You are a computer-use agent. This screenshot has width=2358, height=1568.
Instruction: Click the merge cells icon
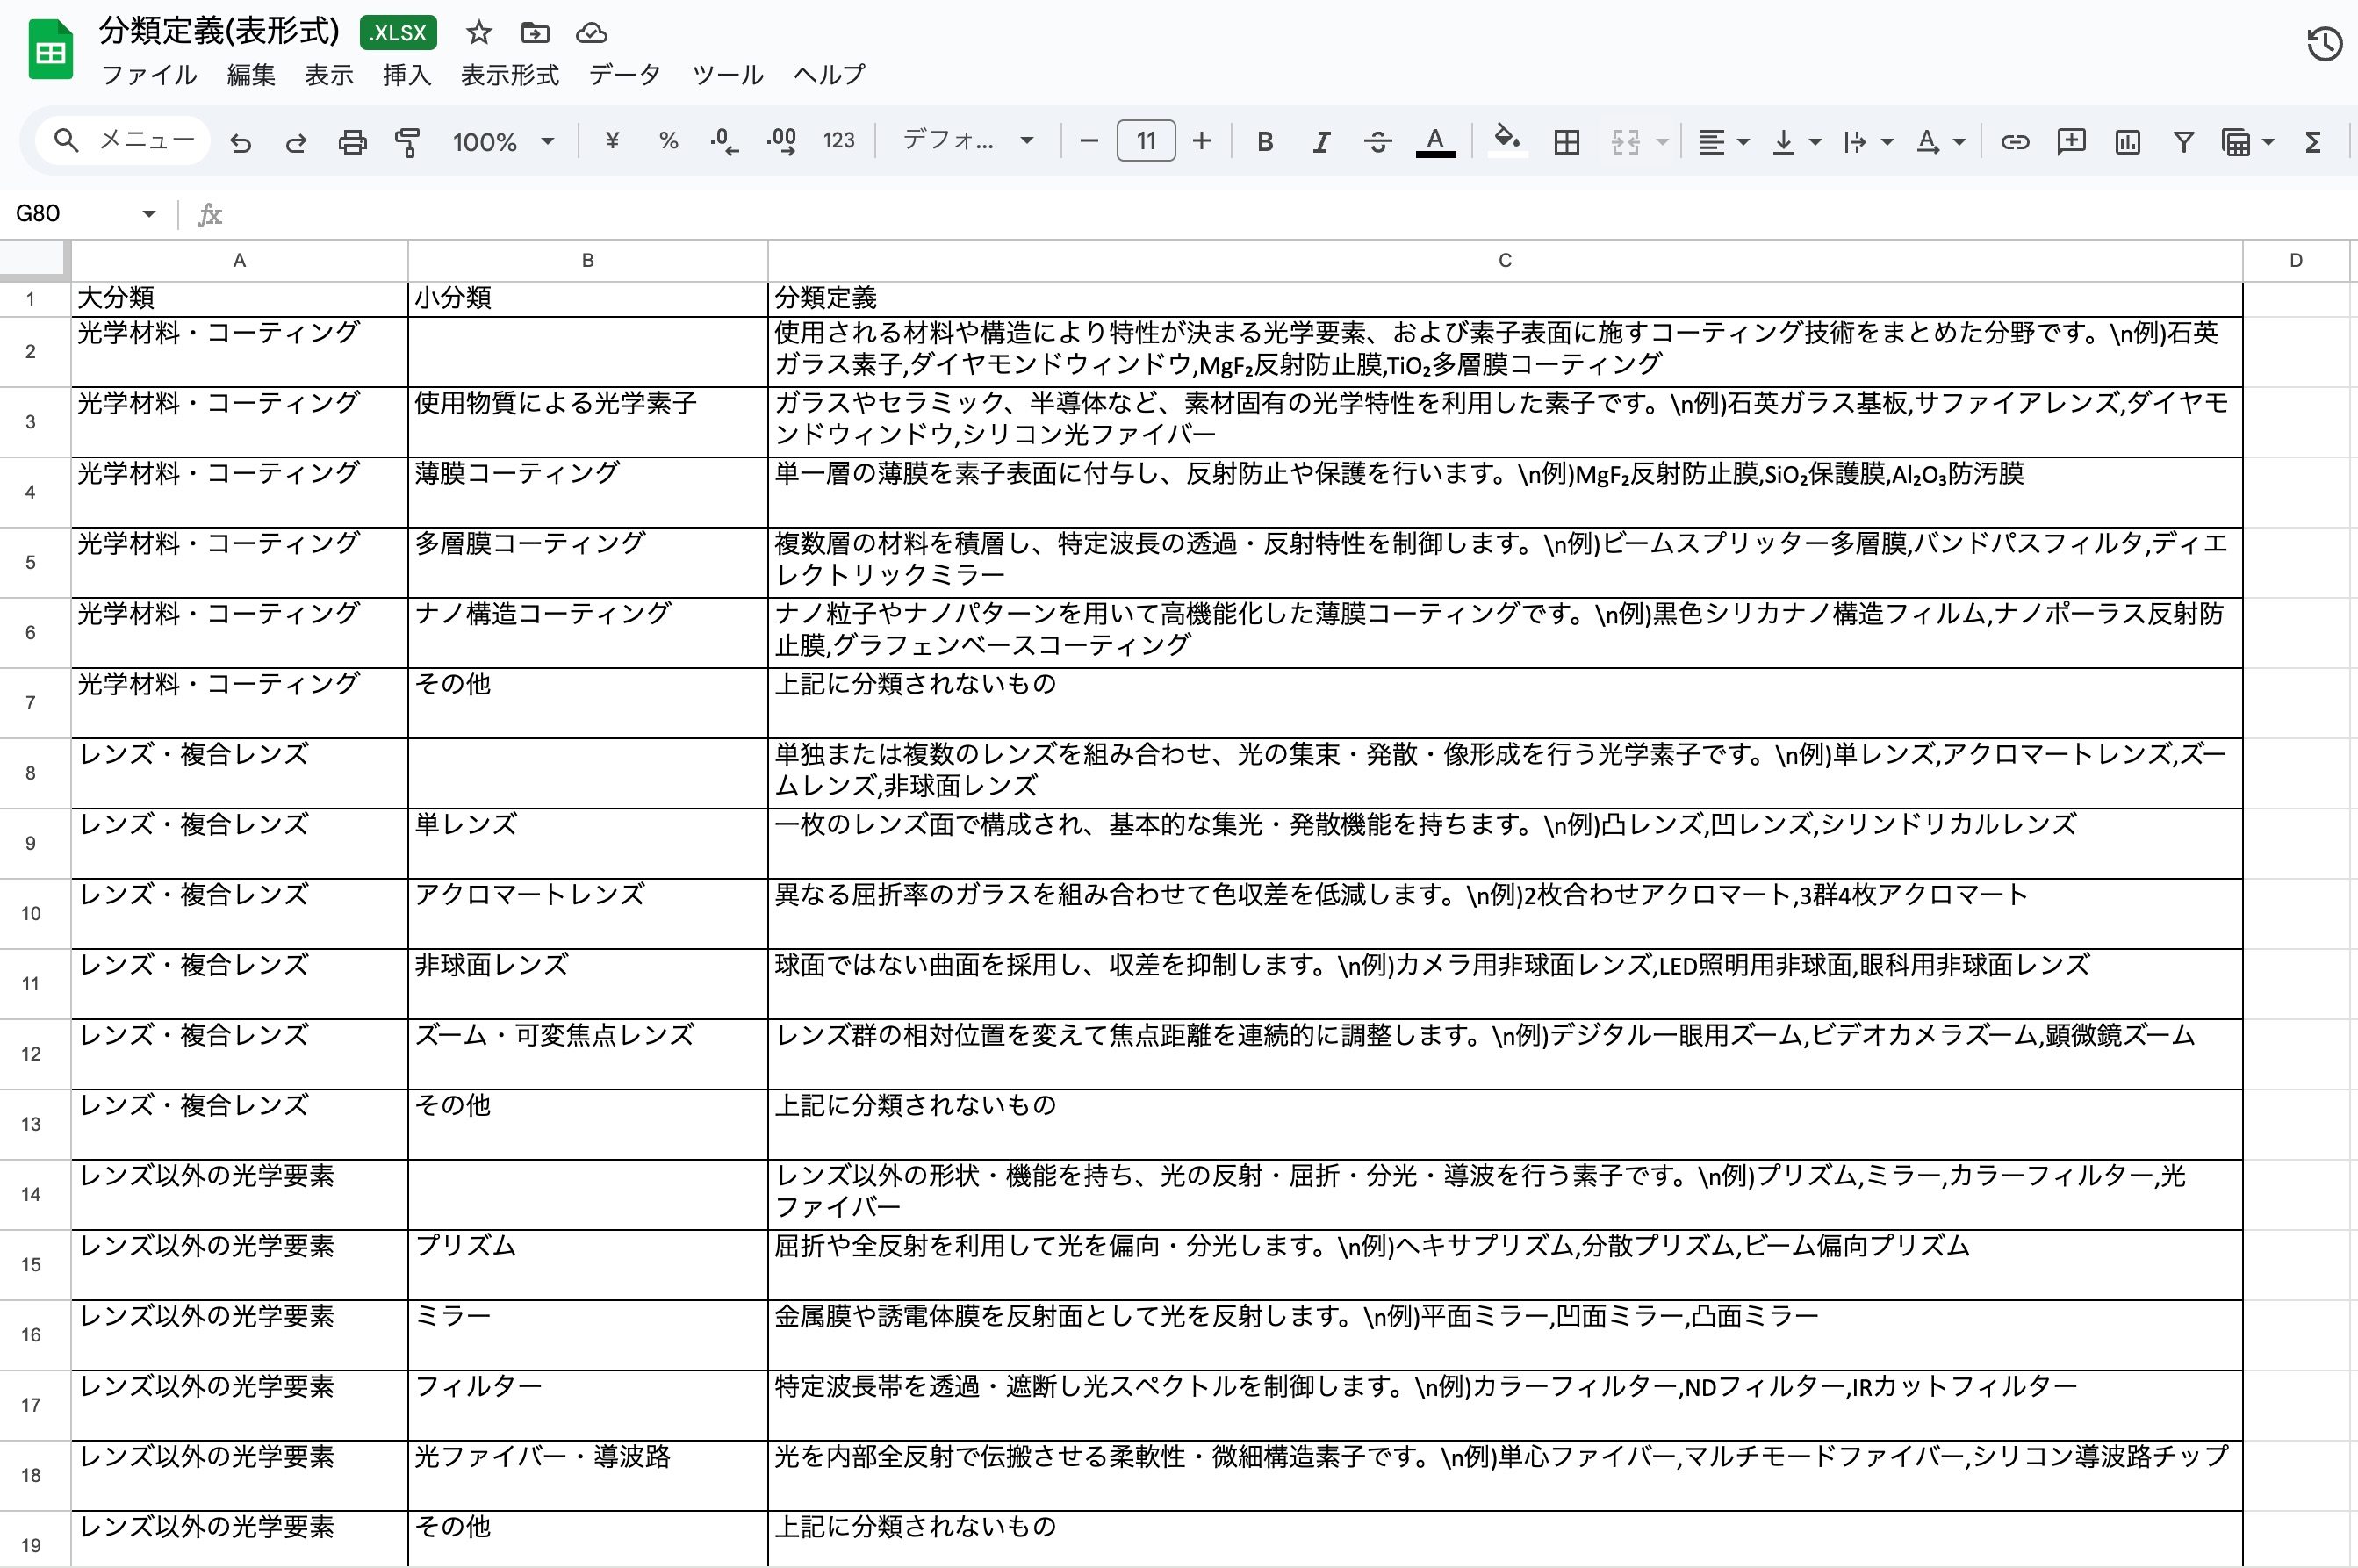point(1625,142)
